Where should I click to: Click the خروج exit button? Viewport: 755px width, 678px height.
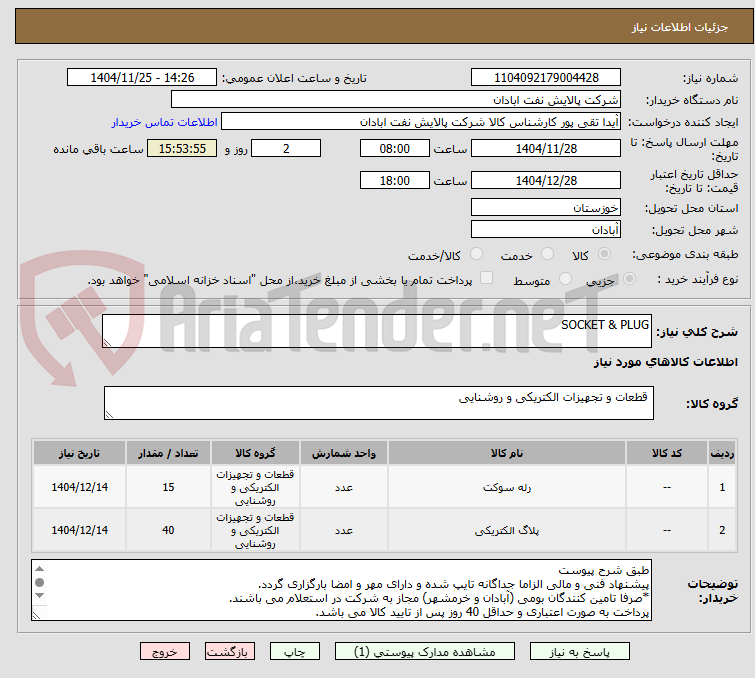pyautogui.click(x=165, y=652)
